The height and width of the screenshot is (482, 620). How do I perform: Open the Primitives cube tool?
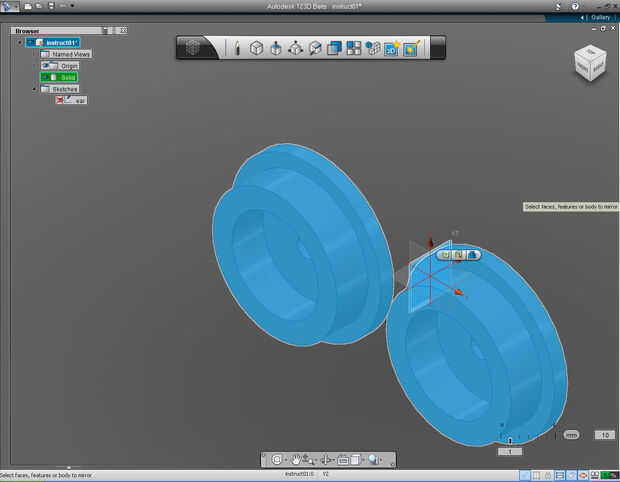(x=256, y=48)
